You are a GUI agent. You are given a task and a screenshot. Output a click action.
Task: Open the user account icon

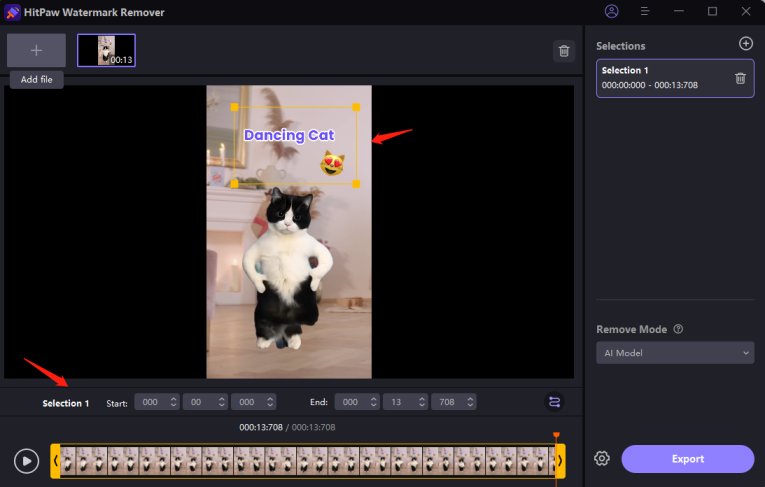point(612,12)
